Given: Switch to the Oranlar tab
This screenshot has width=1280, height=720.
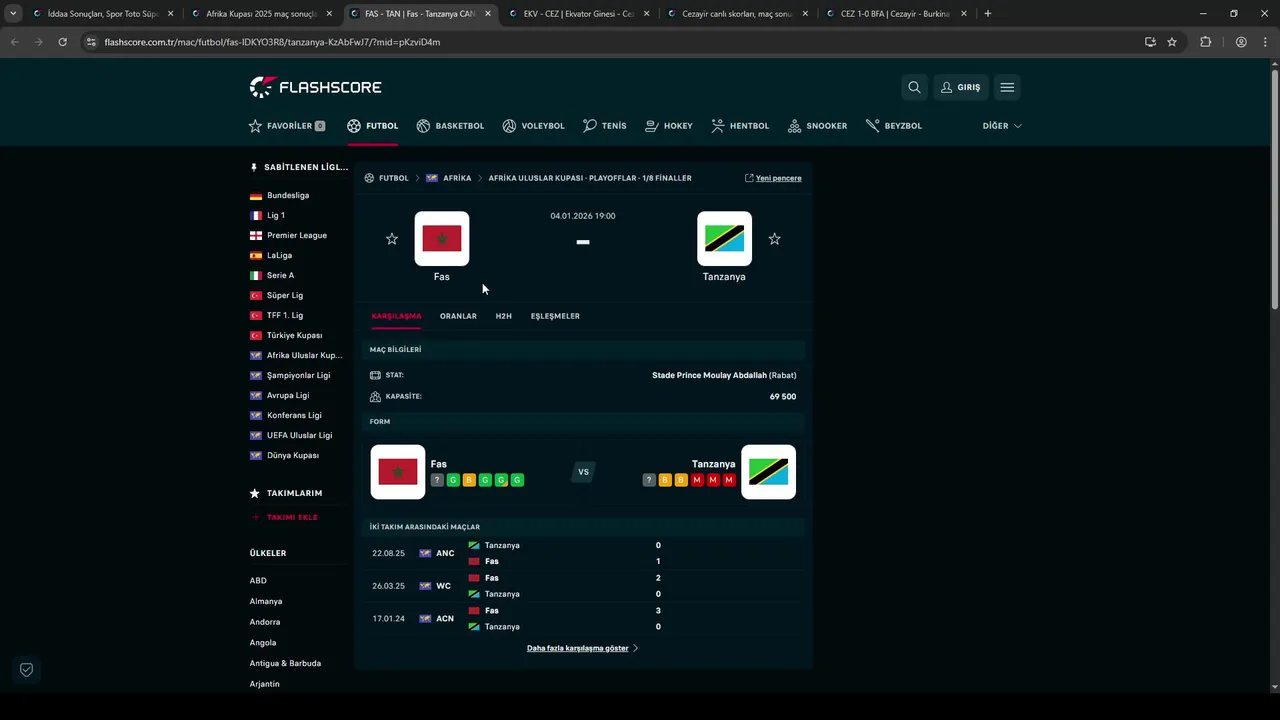Looking at the screenshot, I should coord(458,316).
